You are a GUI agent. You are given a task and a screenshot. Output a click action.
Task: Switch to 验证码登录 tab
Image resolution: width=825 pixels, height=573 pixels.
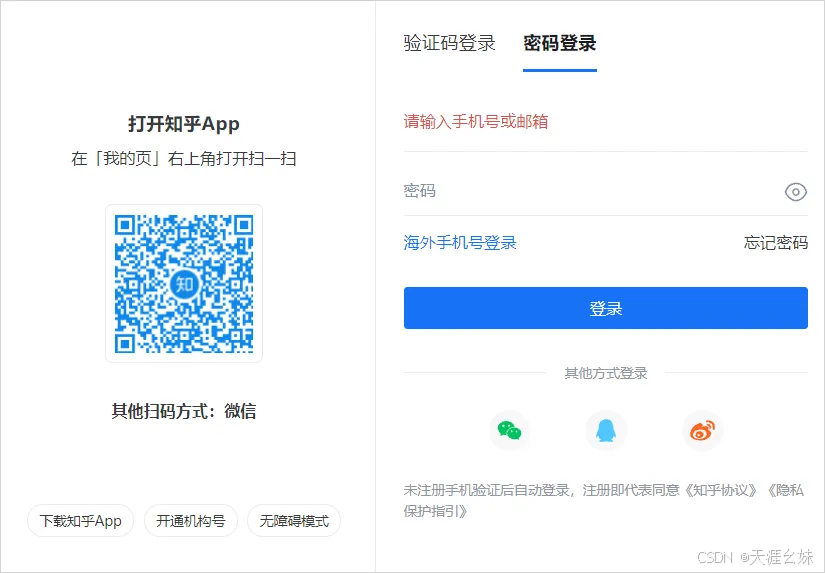tap(449, 43)
